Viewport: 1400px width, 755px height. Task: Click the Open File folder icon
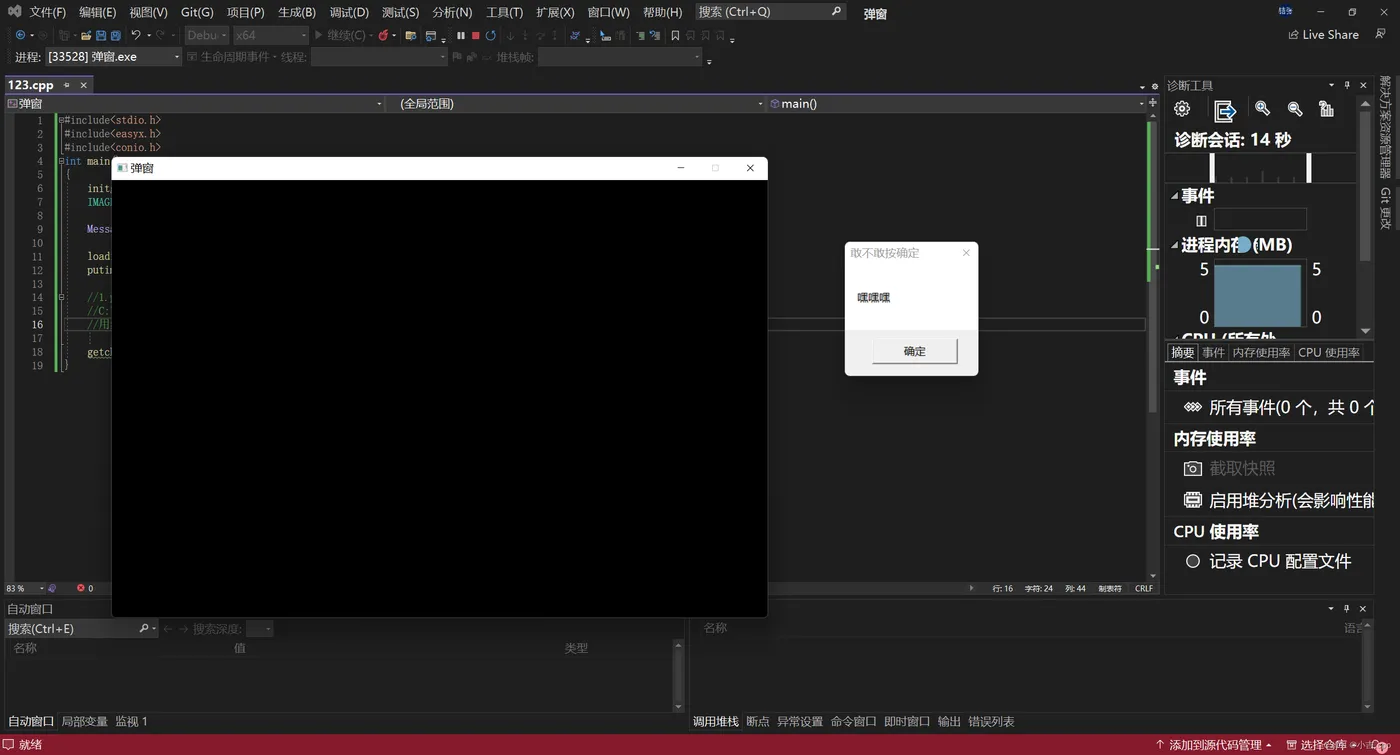tap(86, 35)
